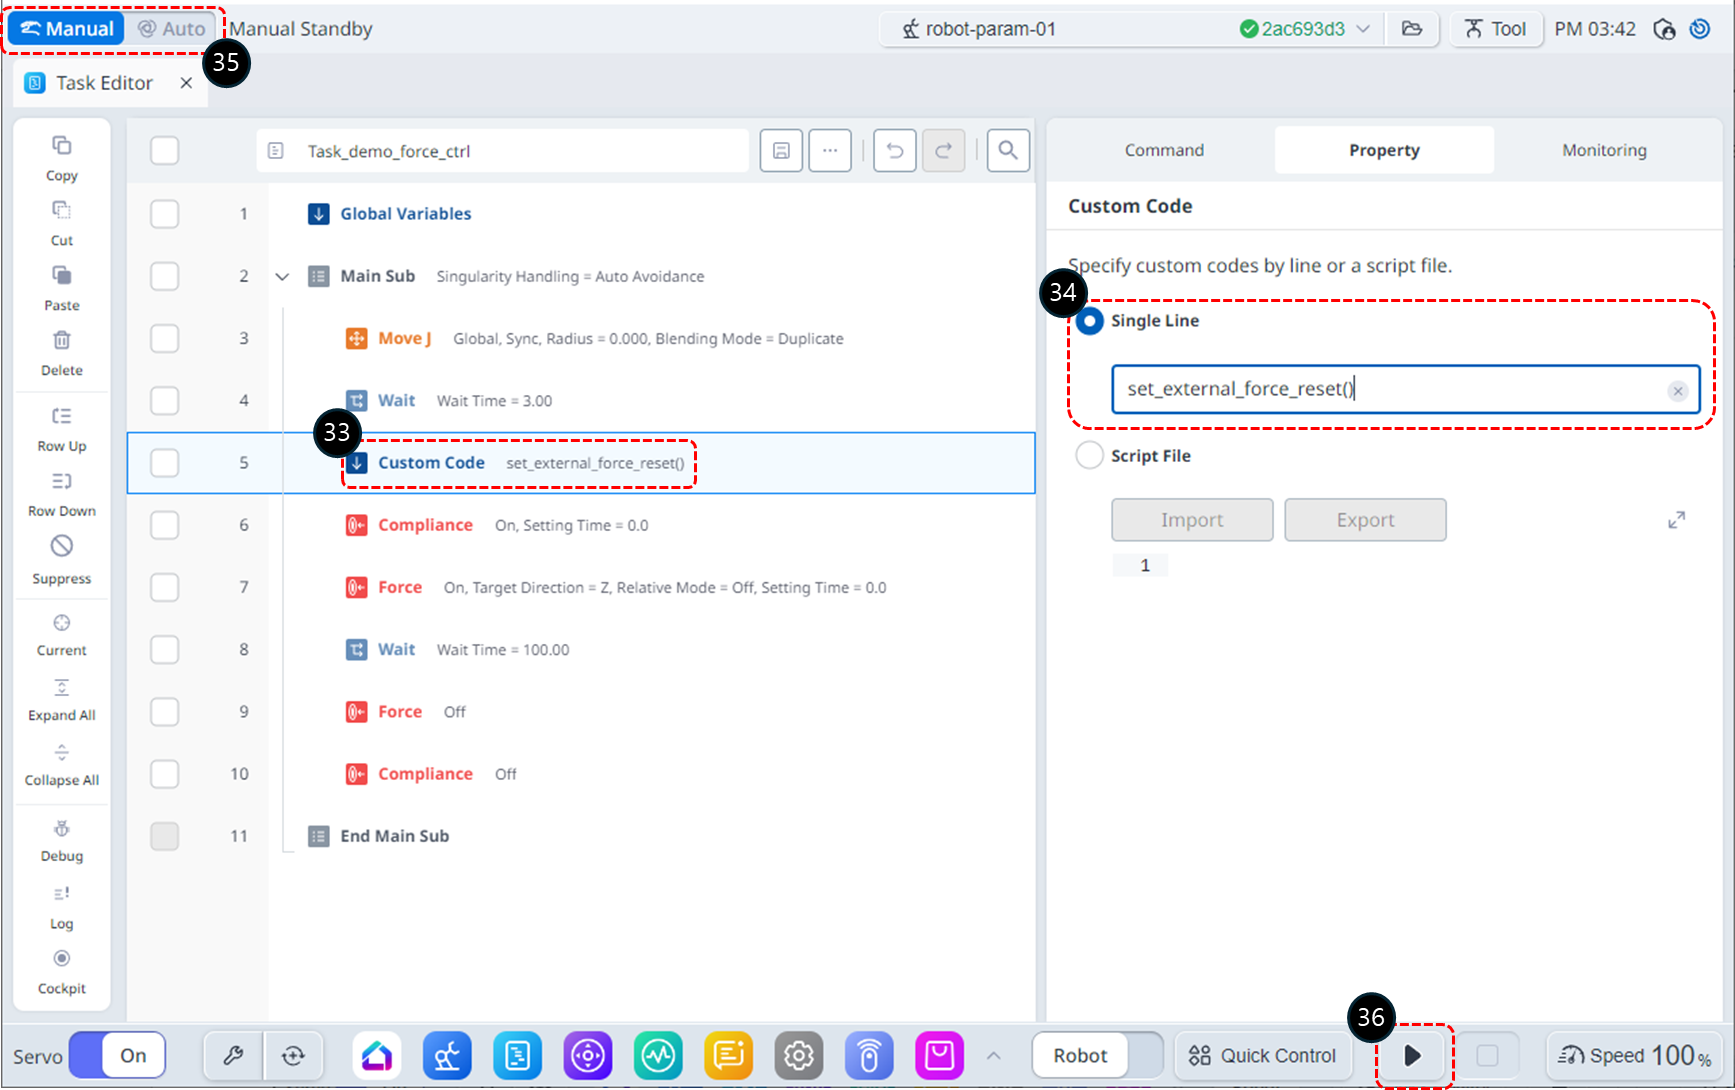Toggle the Servo On switch

117,1056
